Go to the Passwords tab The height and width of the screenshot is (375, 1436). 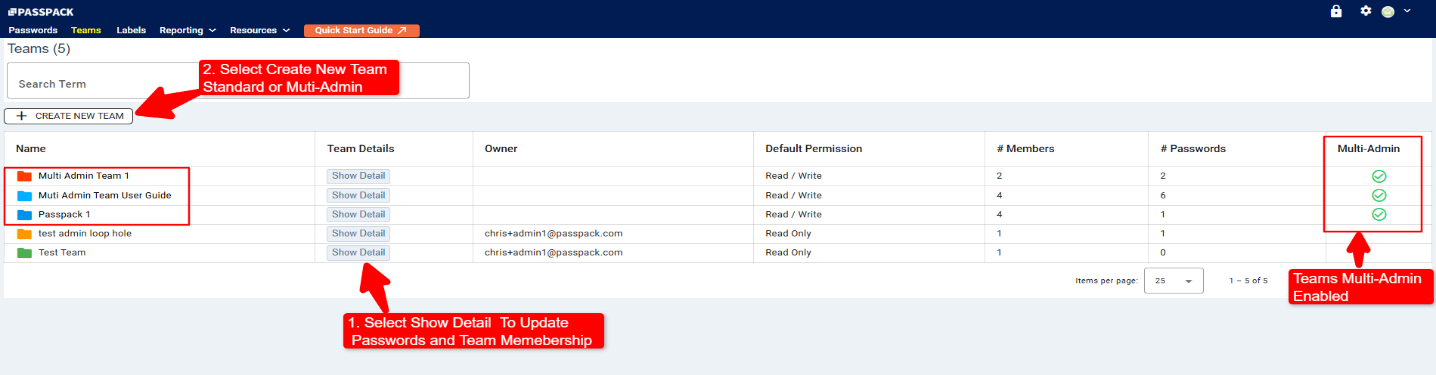tap(33, 31)
